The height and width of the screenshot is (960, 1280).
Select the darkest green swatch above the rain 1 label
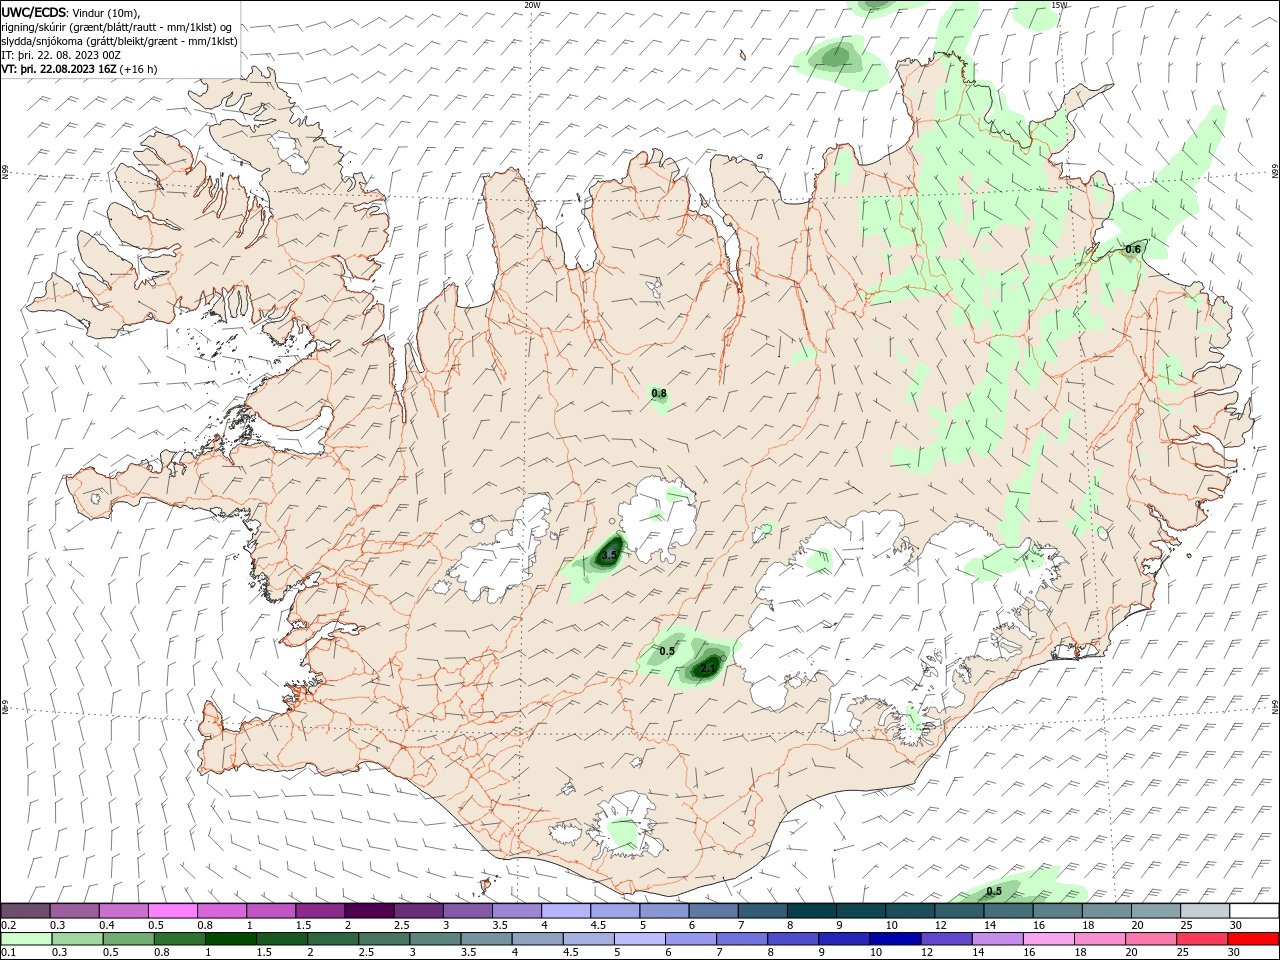[x=230, y=939]
